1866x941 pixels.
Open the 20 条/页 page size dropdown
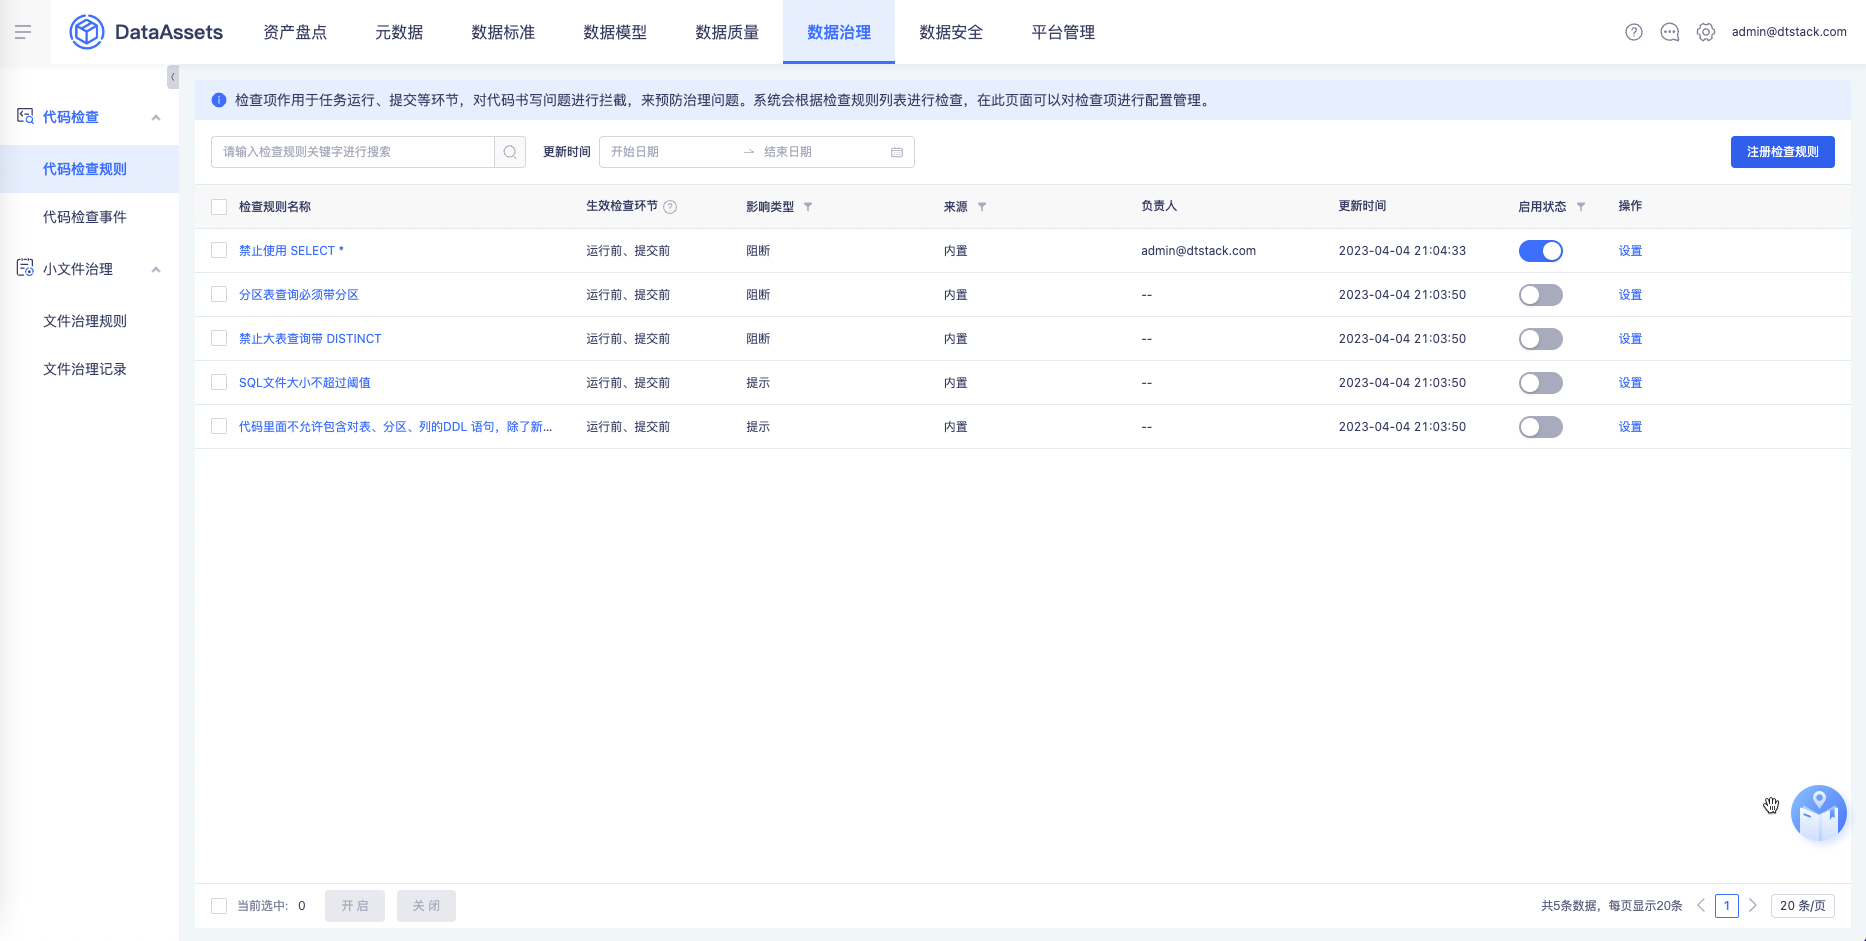click(1803, 906)
